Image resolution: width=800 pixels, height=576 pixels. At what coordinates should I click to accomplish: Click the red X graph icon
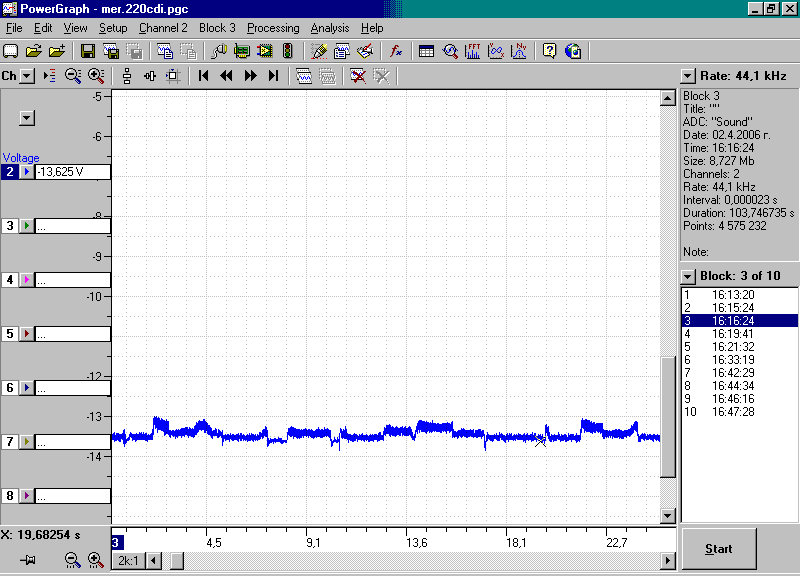358,76
